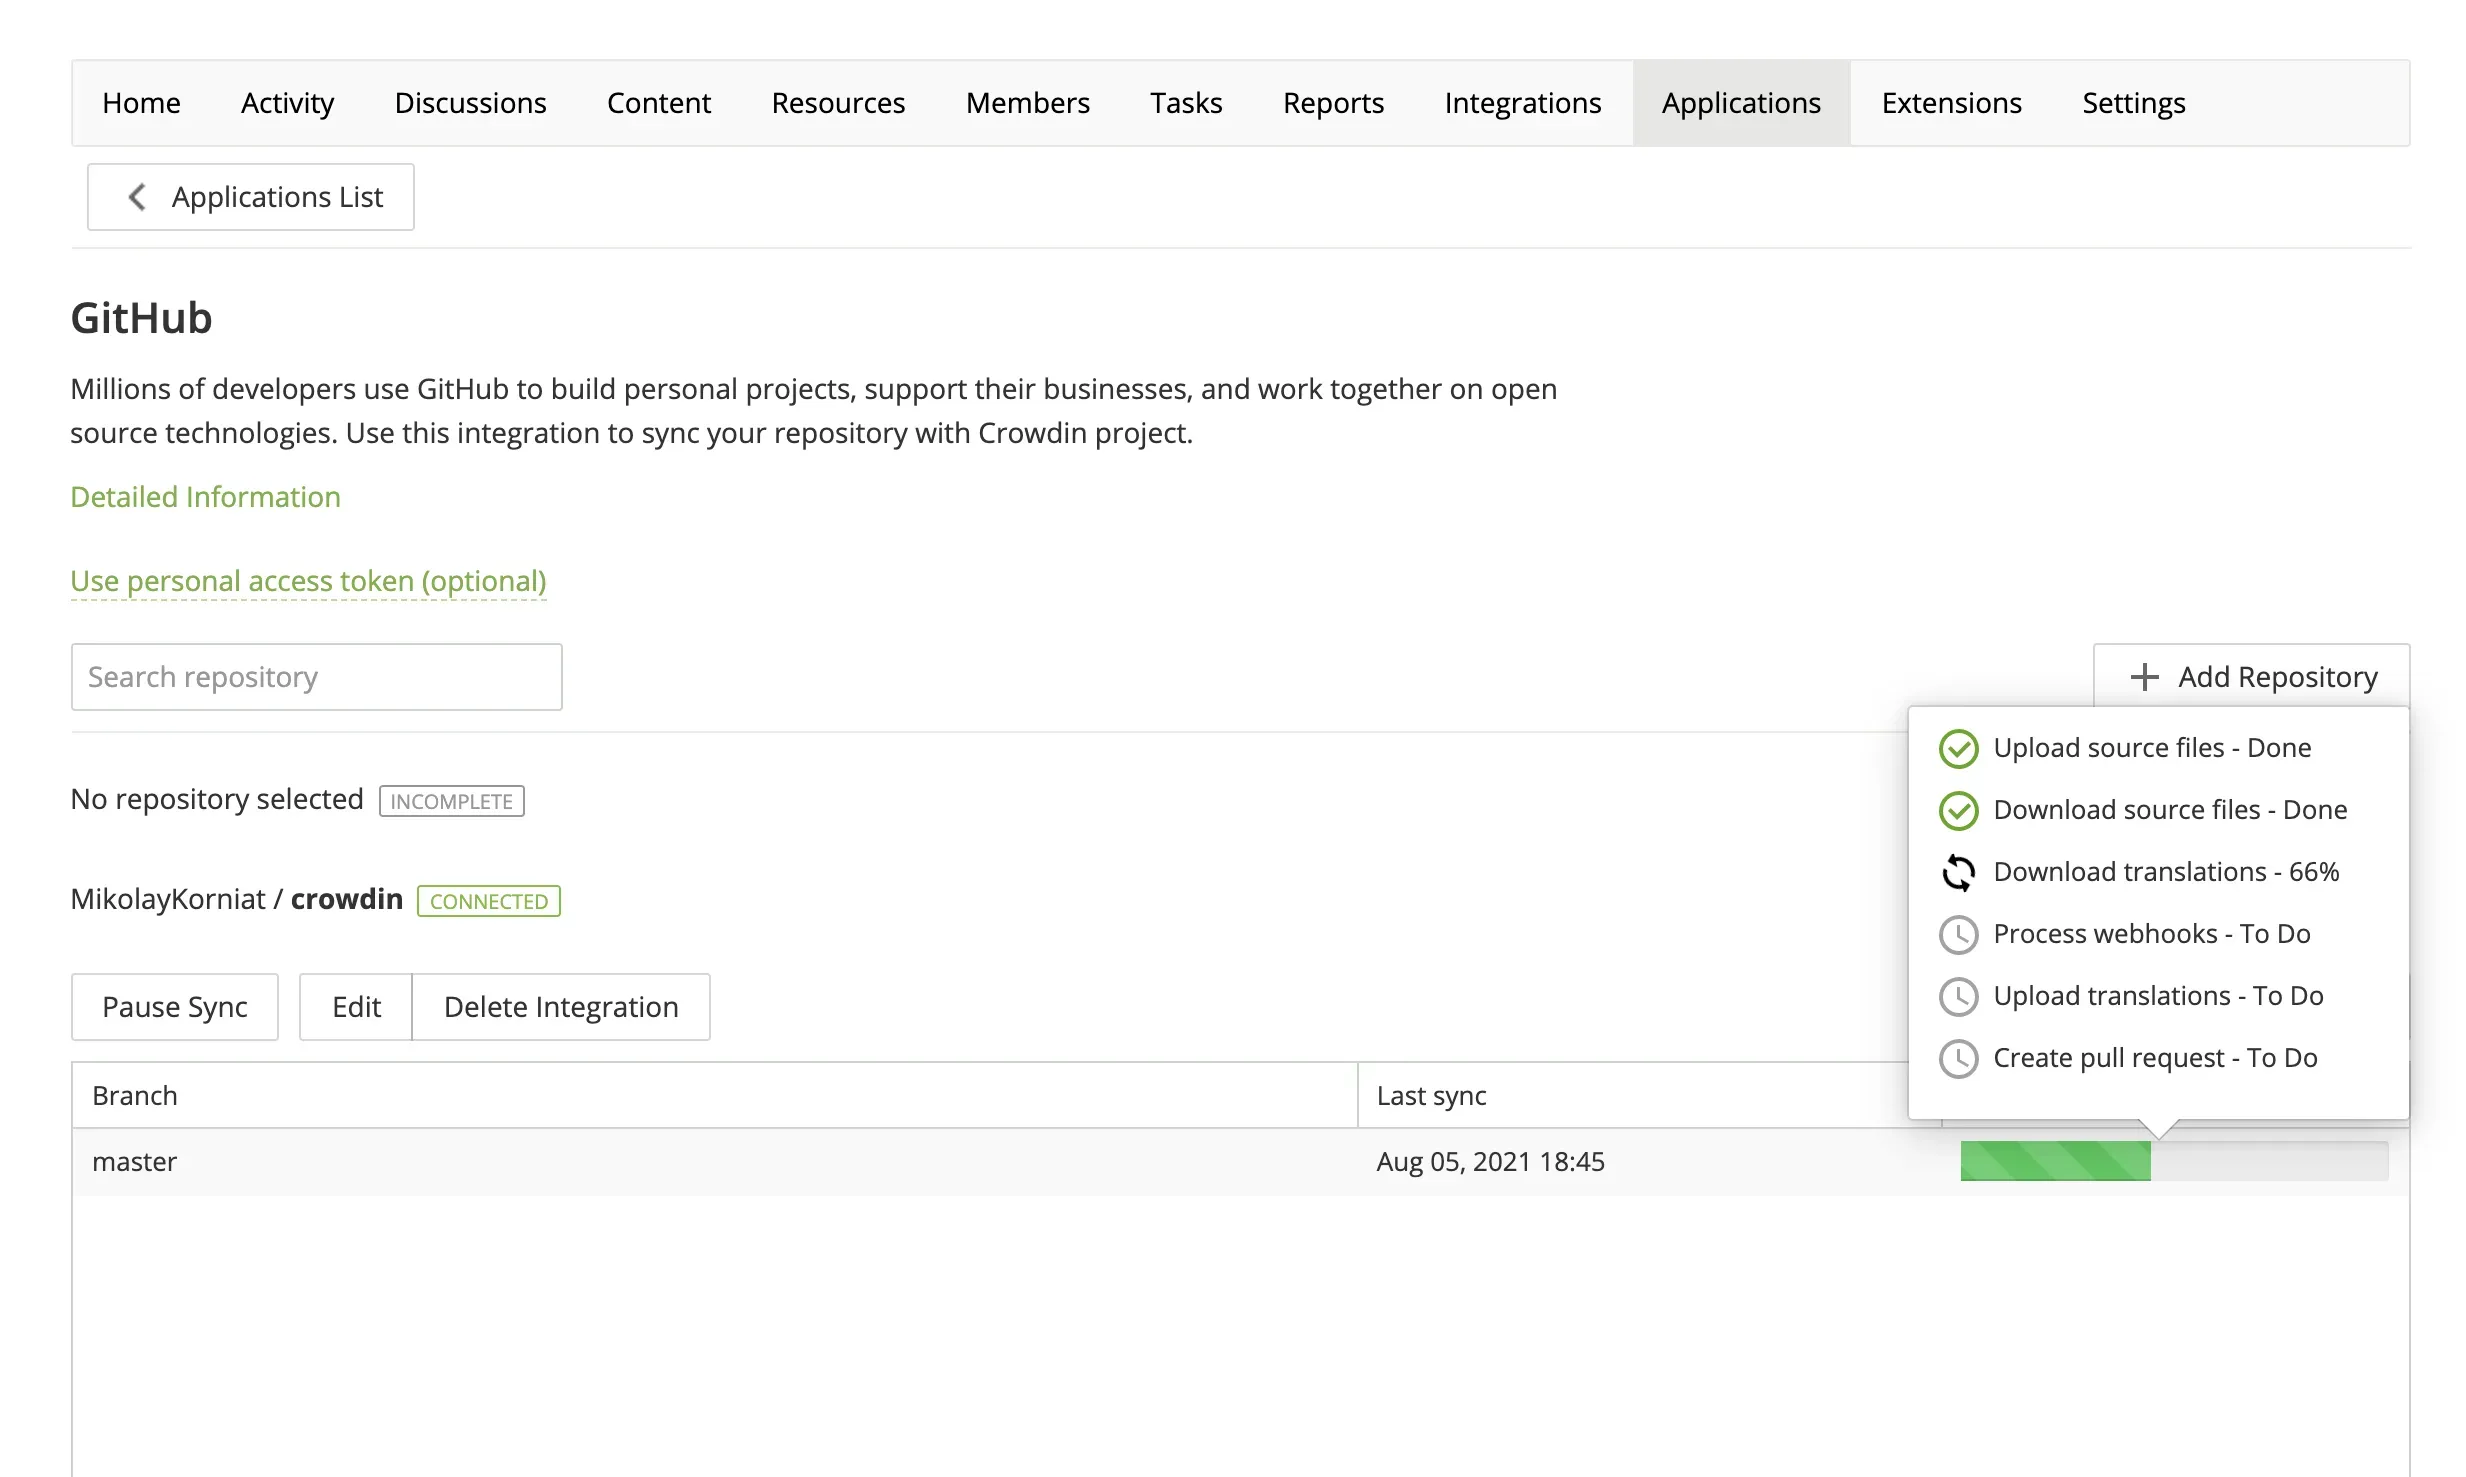Viewport: 2466px width, 1477px height.
Task: Focus the Search repository field
Action: [316, 677]
